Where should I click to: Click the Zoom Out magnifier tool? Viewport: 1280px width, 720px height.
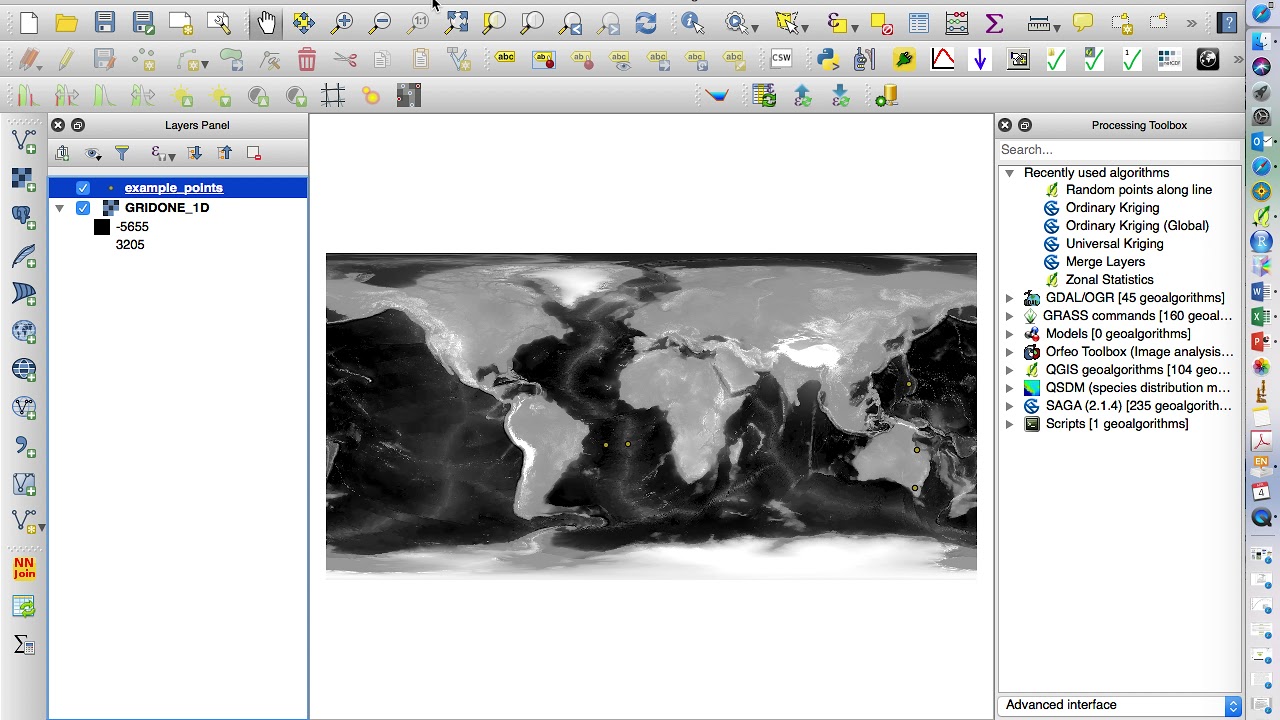(380, 22)
